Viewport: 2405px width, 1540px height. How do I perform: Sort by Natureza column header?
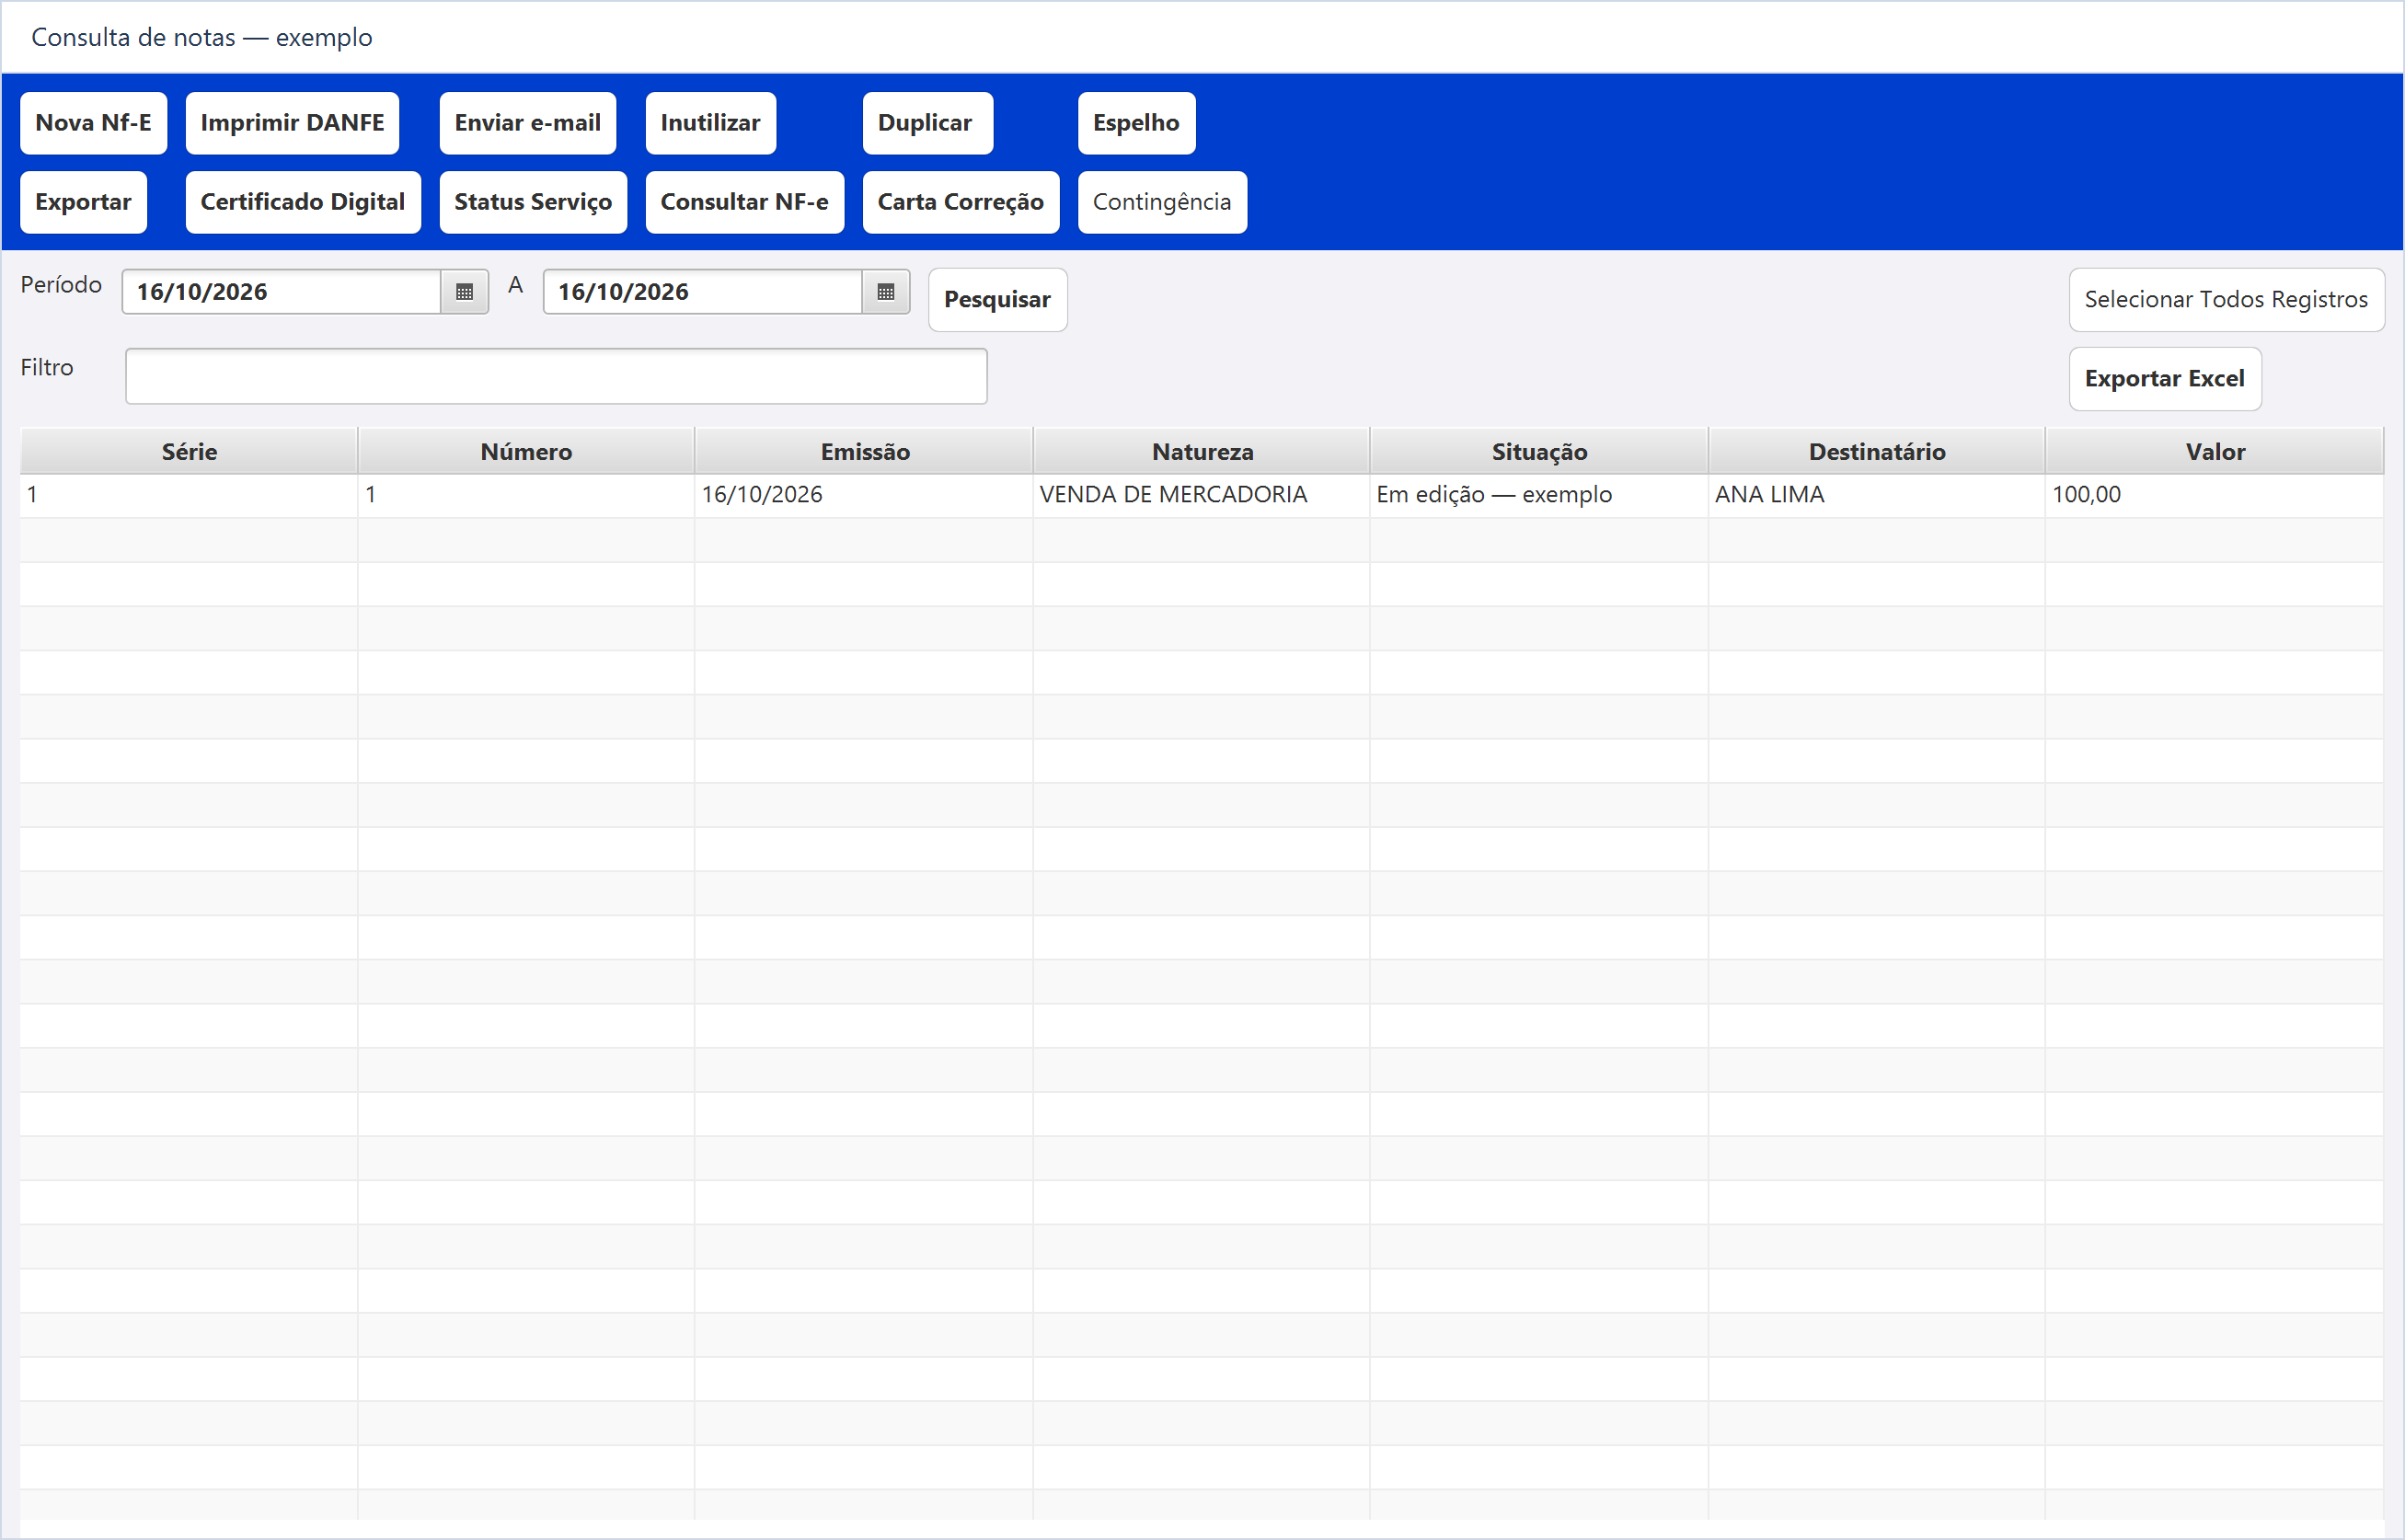pos(1201,451)
